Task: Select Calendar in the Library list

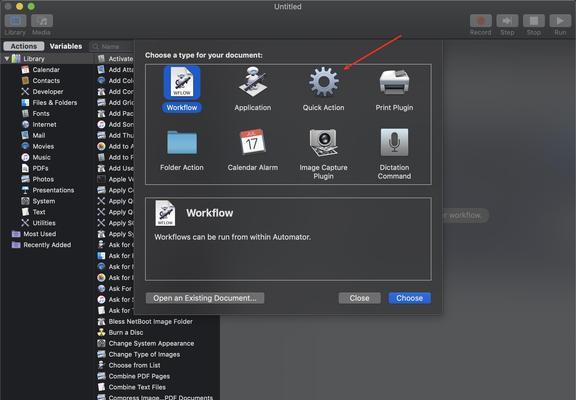Action: pyautogui.click(x=46, y=69)
